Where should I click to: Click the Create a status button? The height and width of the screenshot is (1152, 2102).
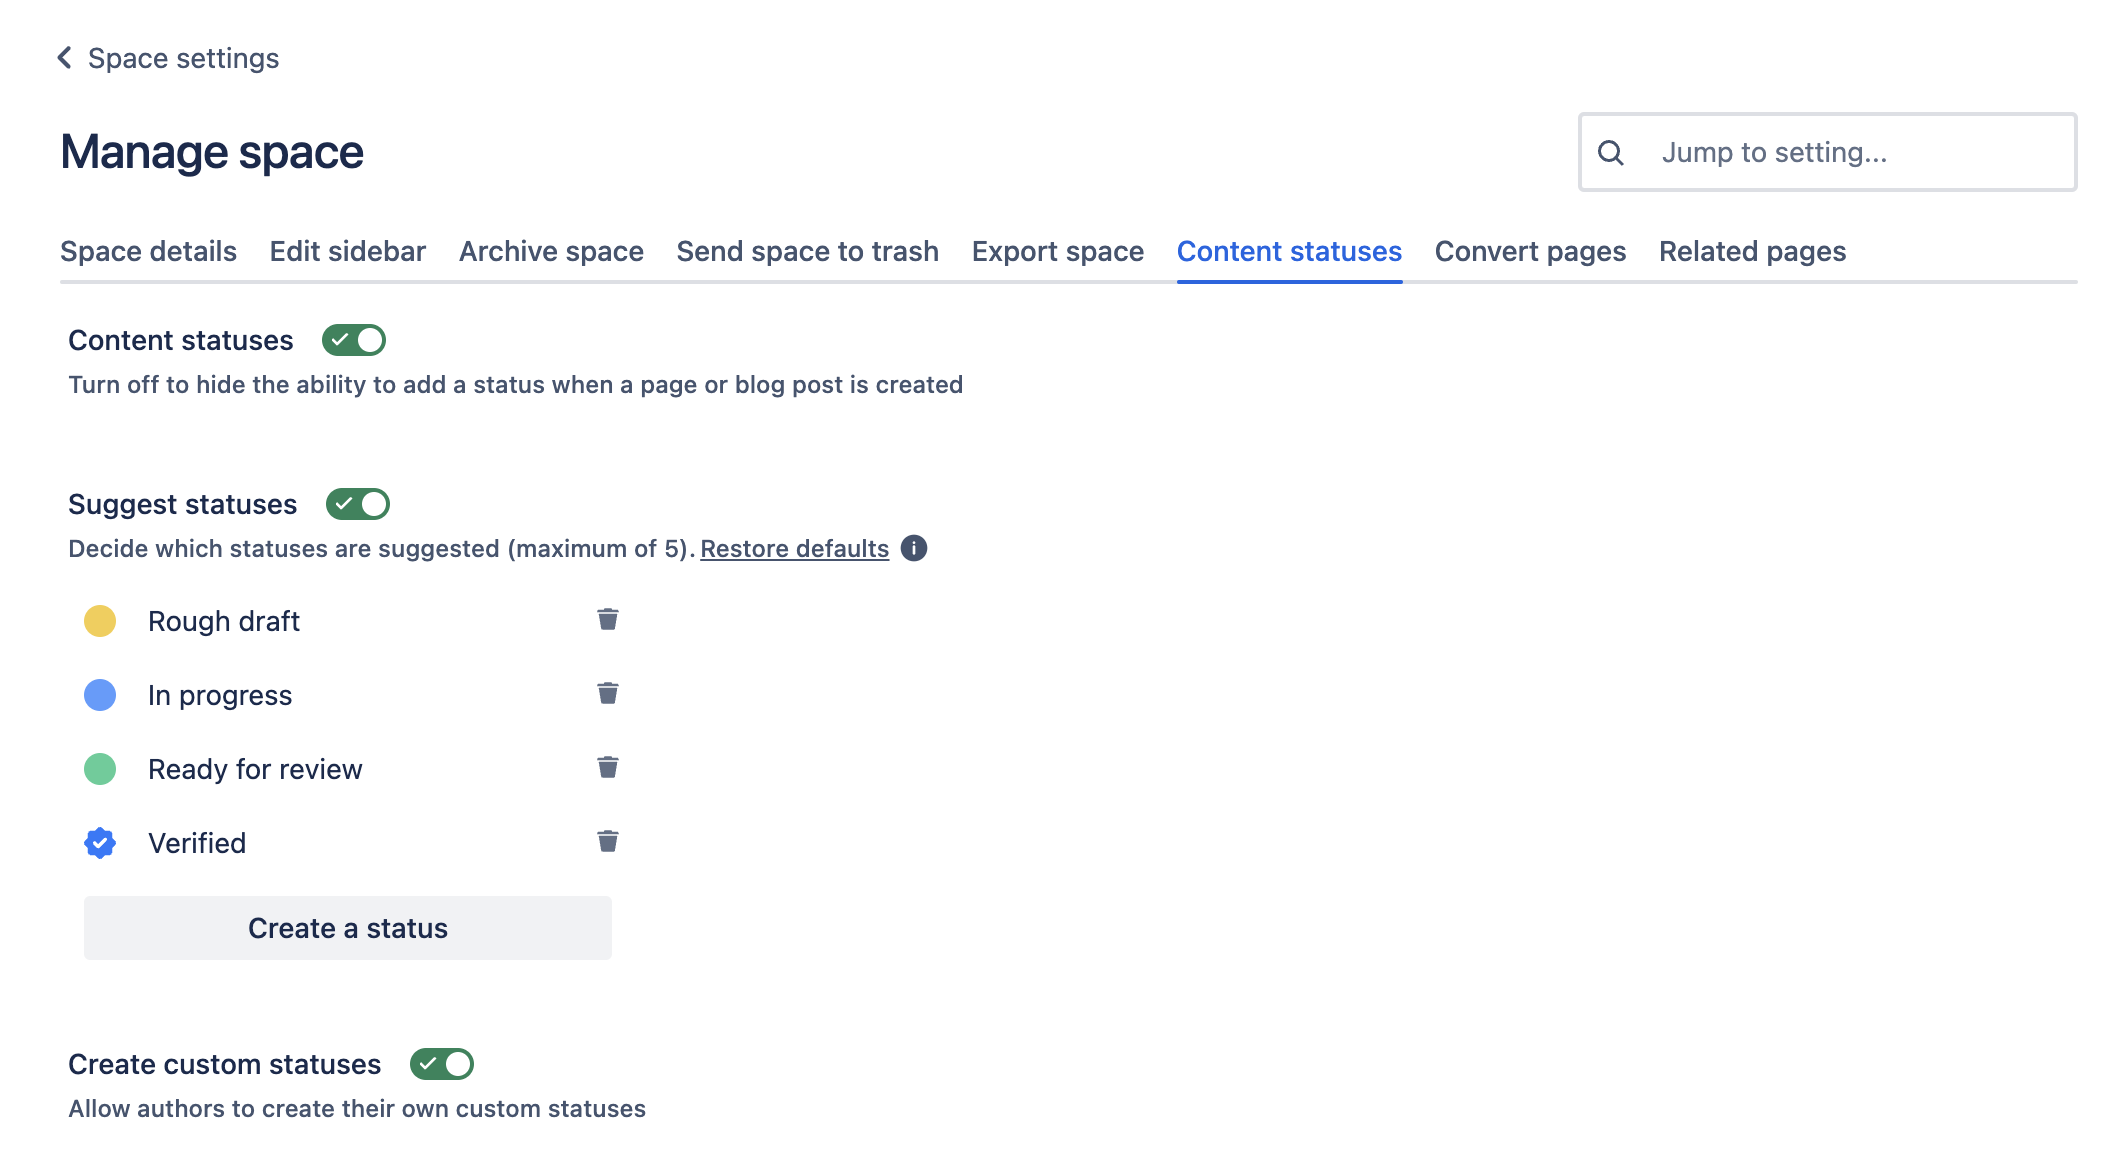coord(348,928)
